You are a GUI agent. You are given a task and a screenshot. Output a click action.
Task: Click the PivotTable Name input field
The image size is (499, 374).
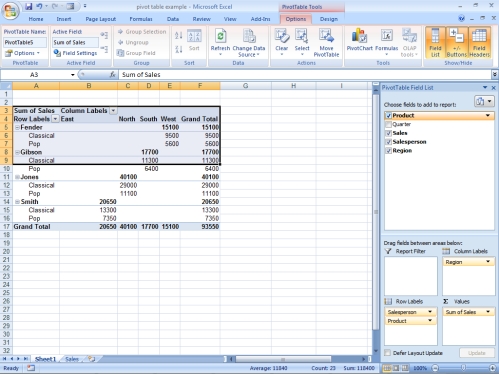[25, 42]
